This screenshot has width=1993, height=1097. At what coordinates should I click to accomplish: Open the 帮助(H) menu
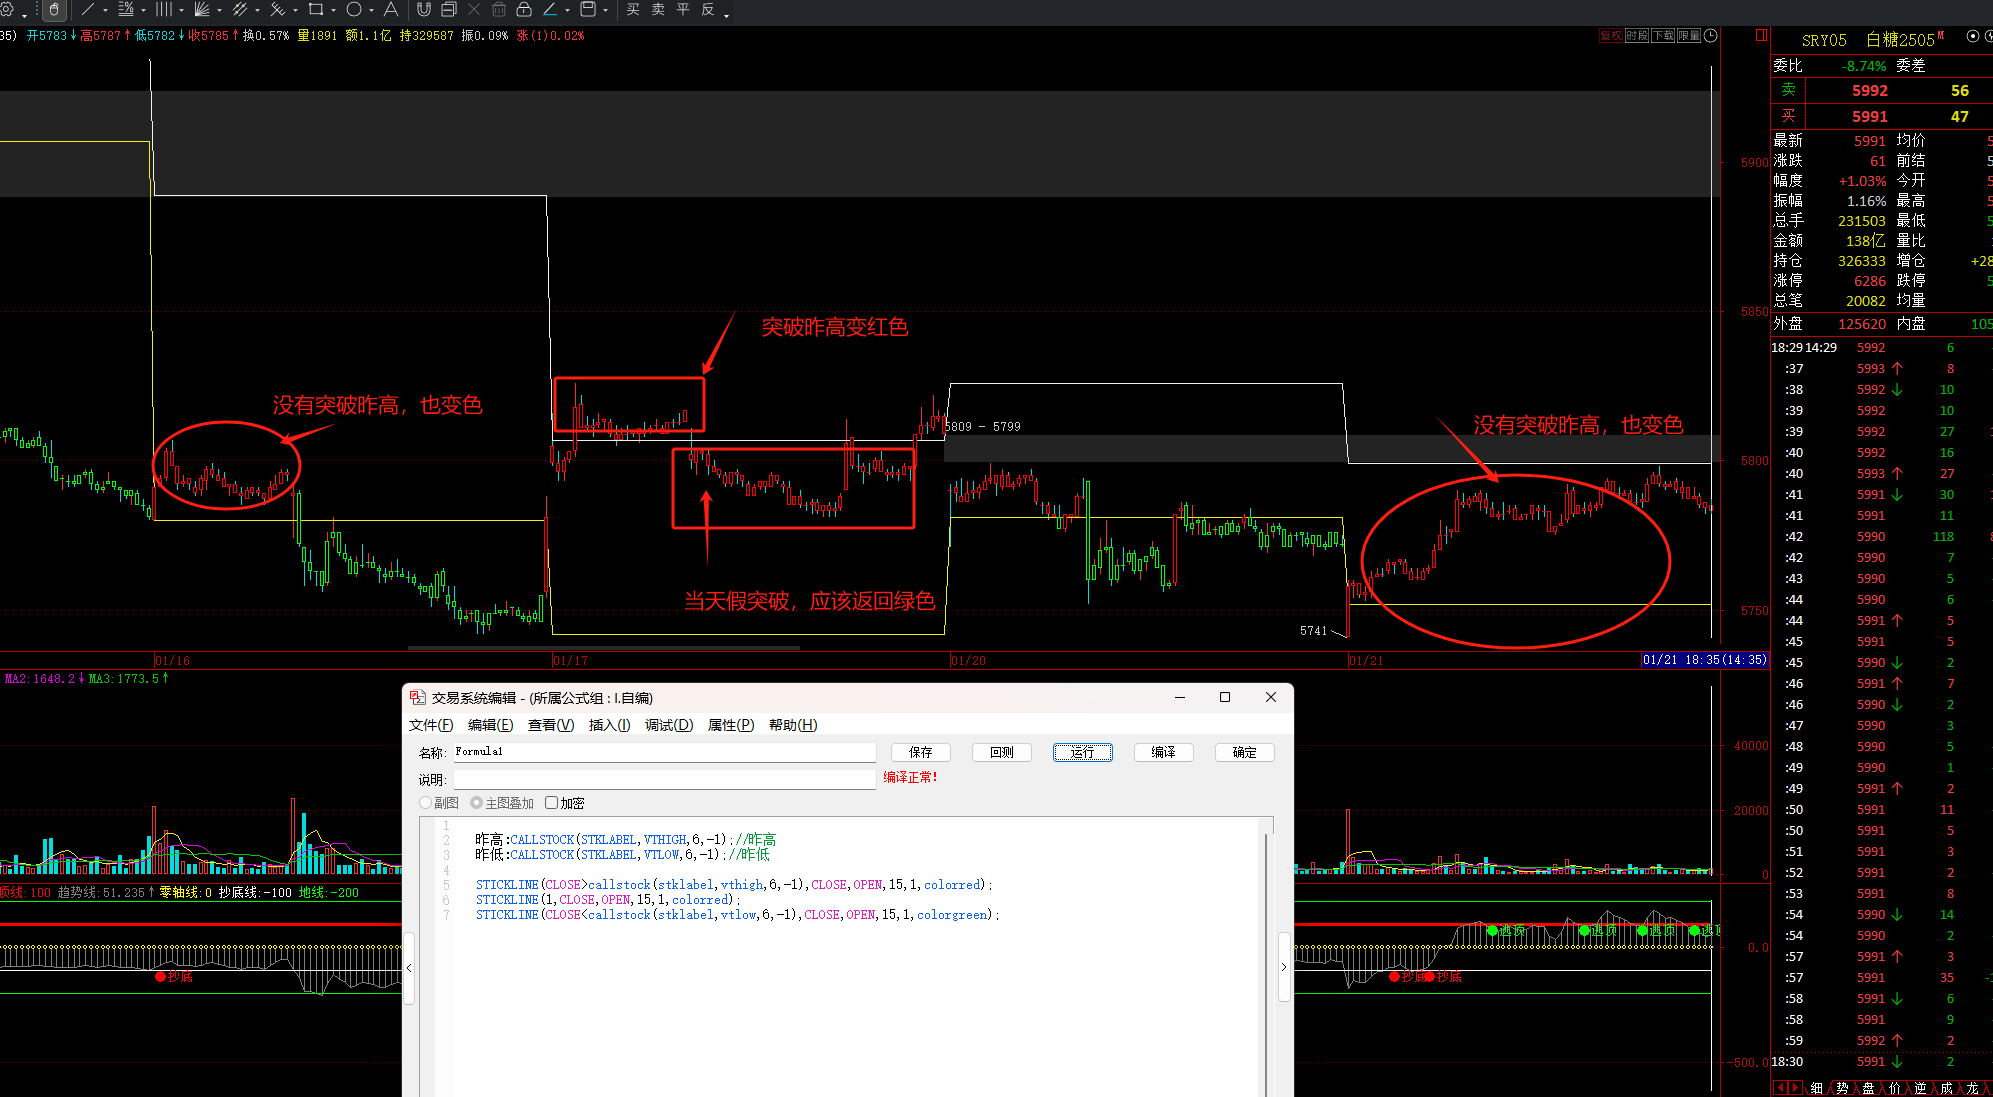click(x=793, y=725)
